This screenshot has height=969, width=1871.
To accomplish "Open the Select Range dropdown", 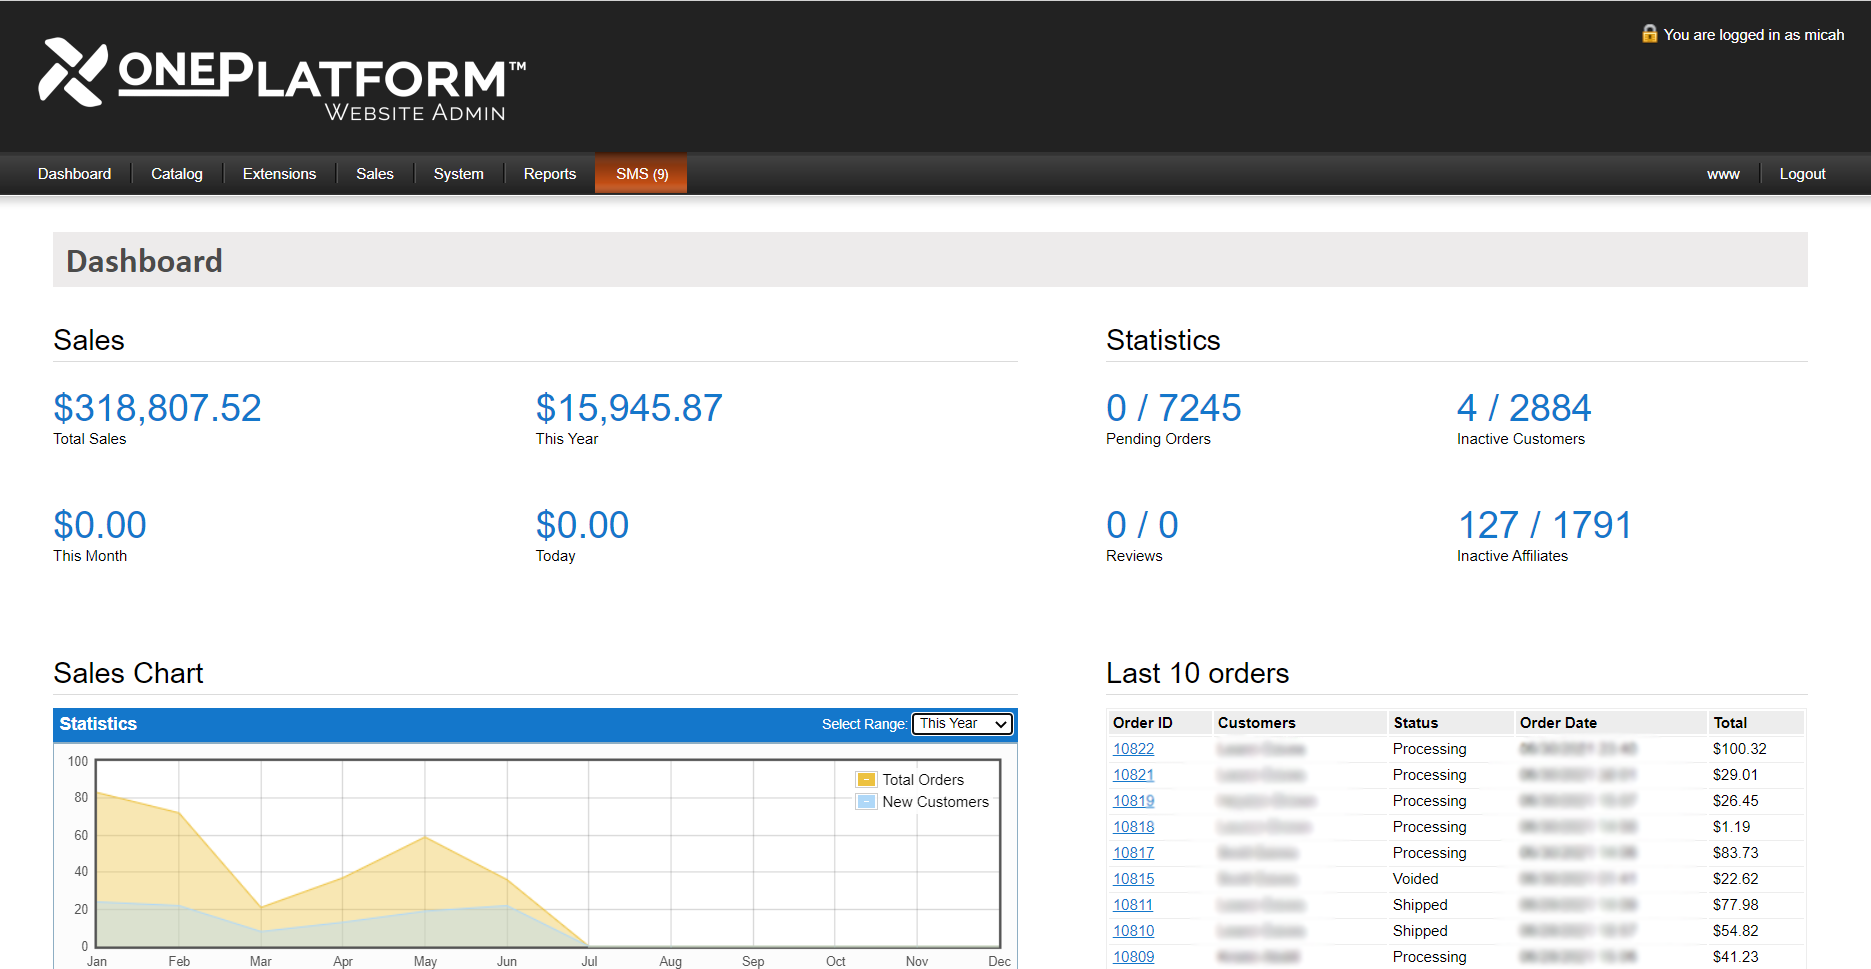I will (962, 724).
